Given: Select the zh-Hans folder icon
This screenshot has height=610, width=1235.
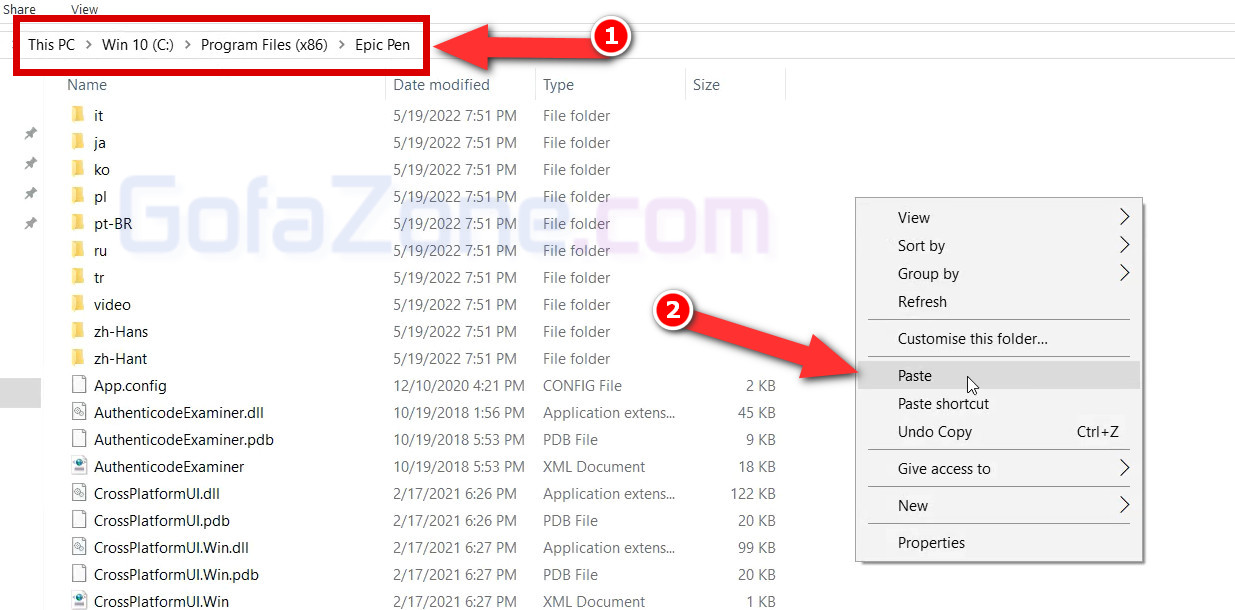Looking at the screenshot, I should tap(79, 331).
